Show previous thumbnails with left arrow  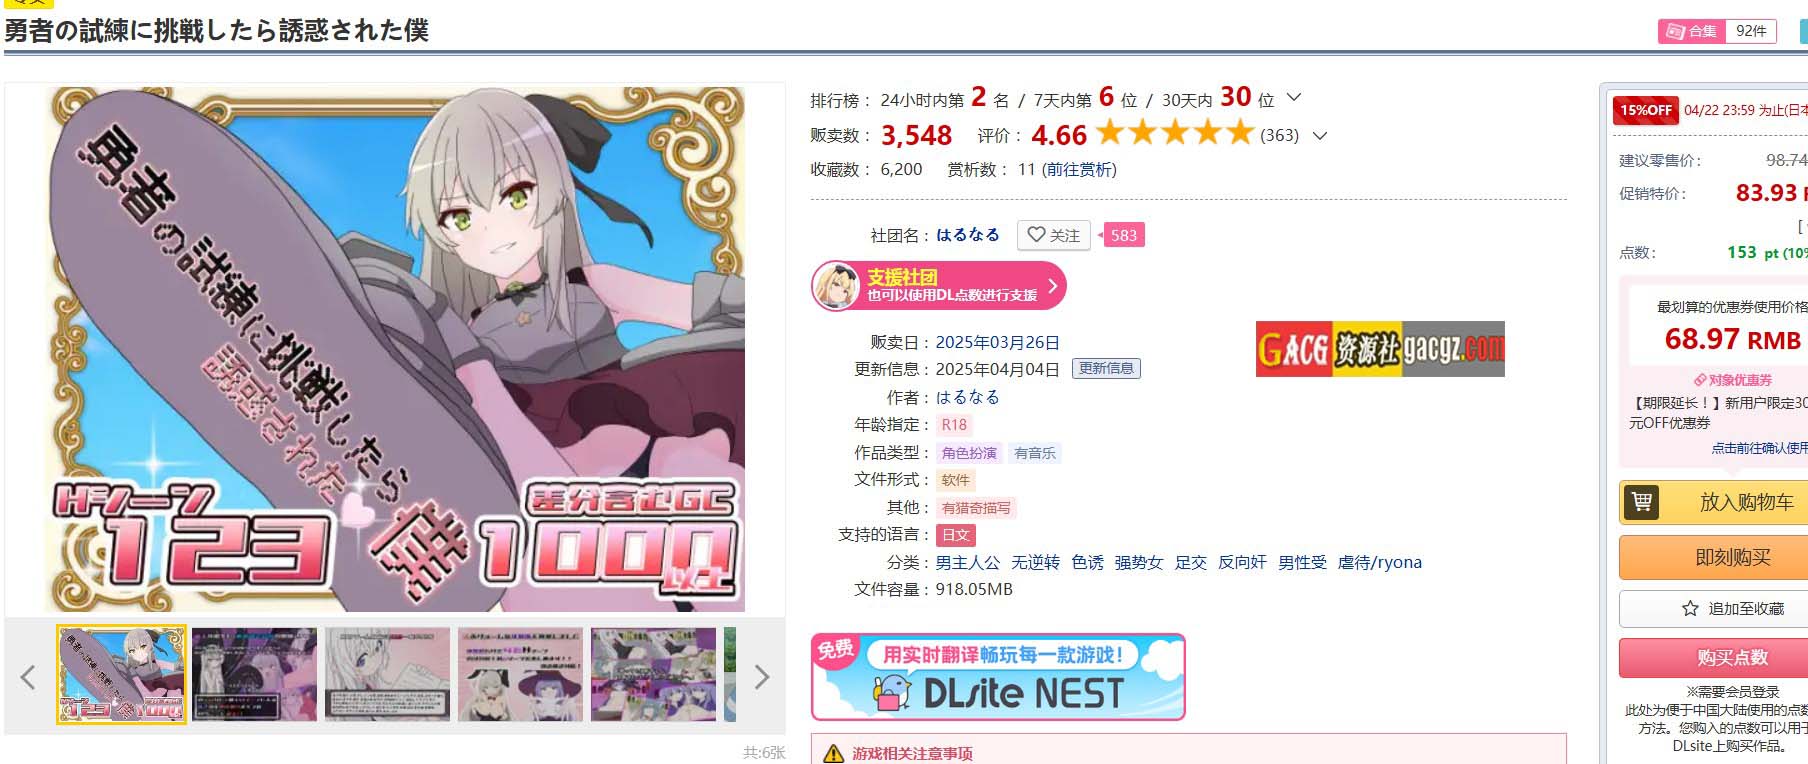[x=28, y=677]
